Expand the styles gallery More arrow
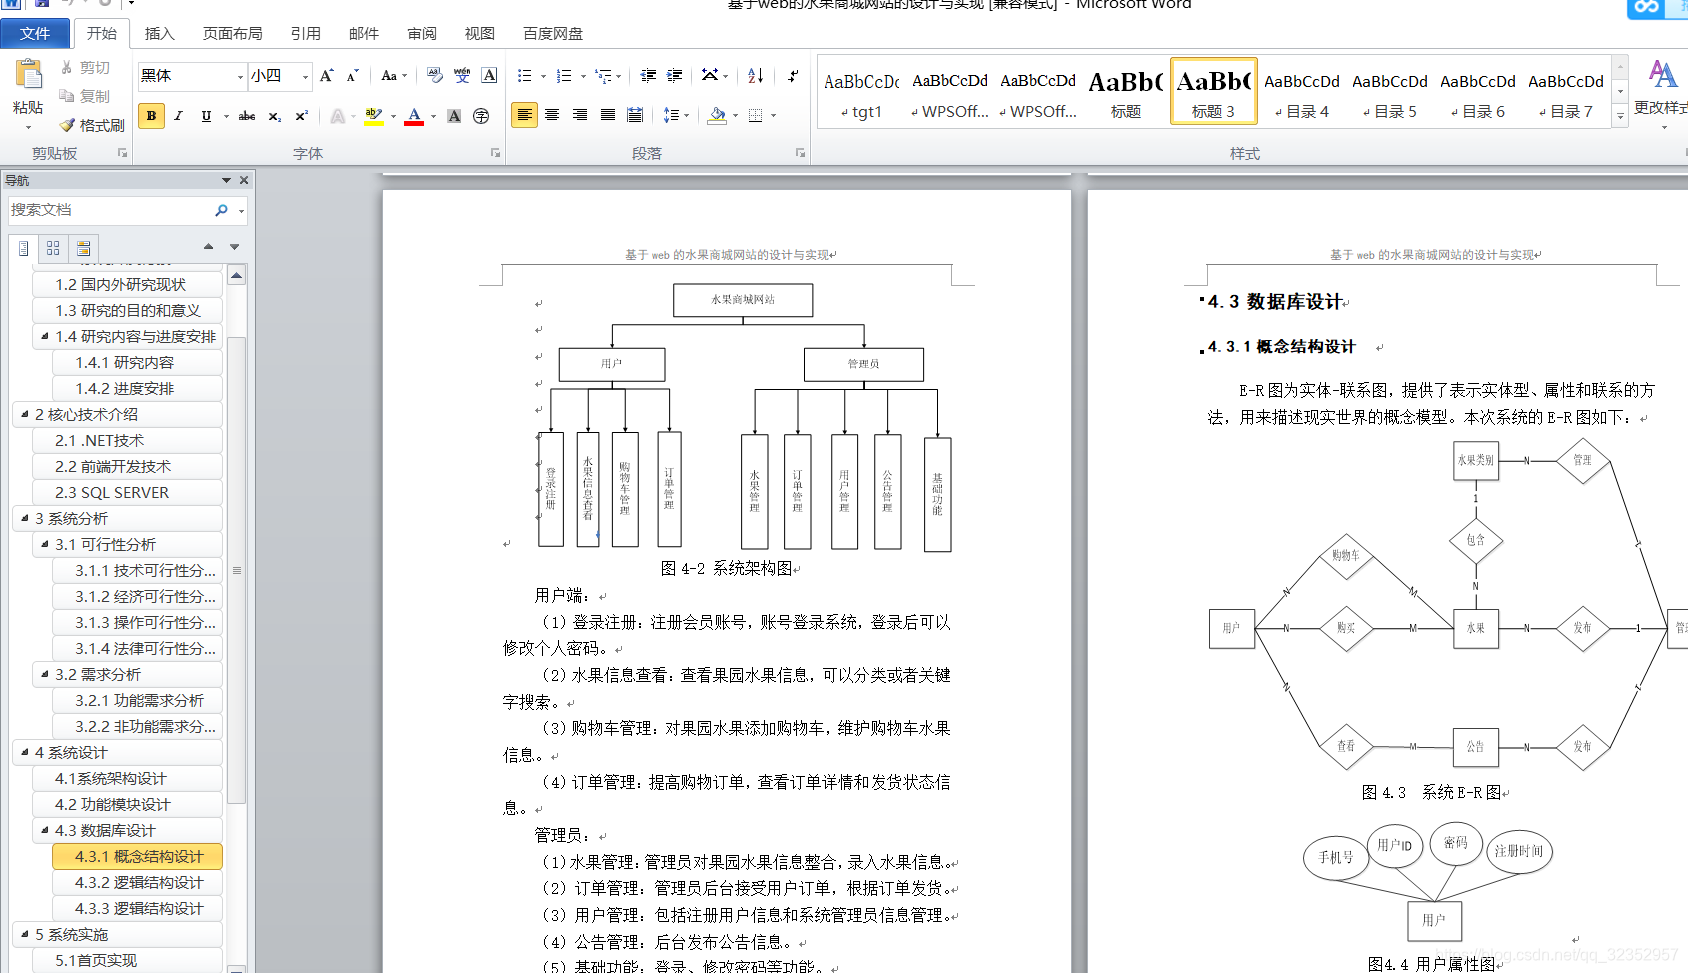 click(1620, 116)
